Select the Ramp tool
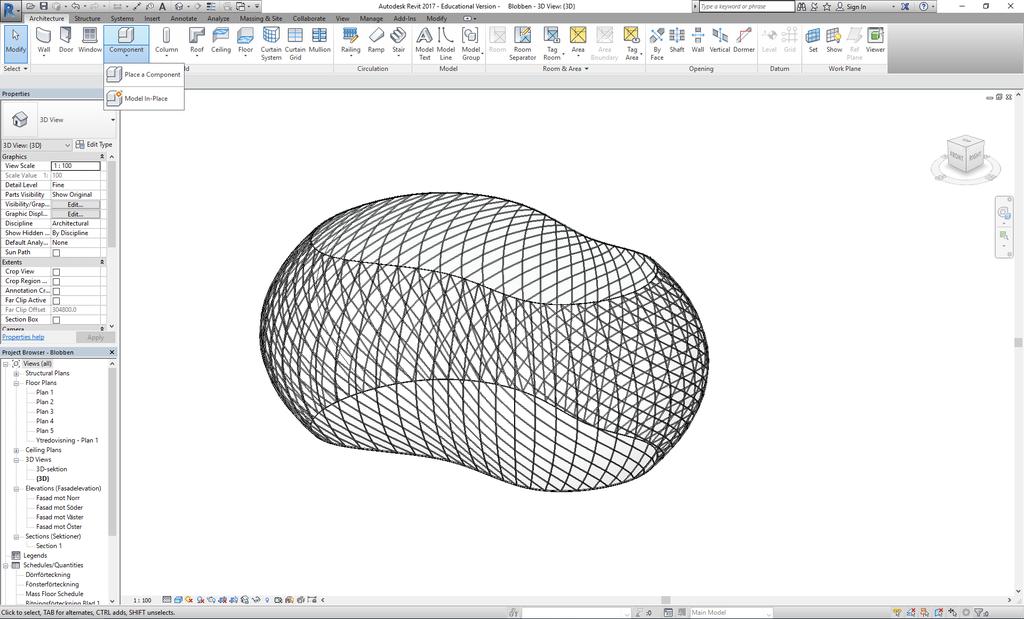The width and height of the screenshot is (1024, 619). (x=376, y=40)
